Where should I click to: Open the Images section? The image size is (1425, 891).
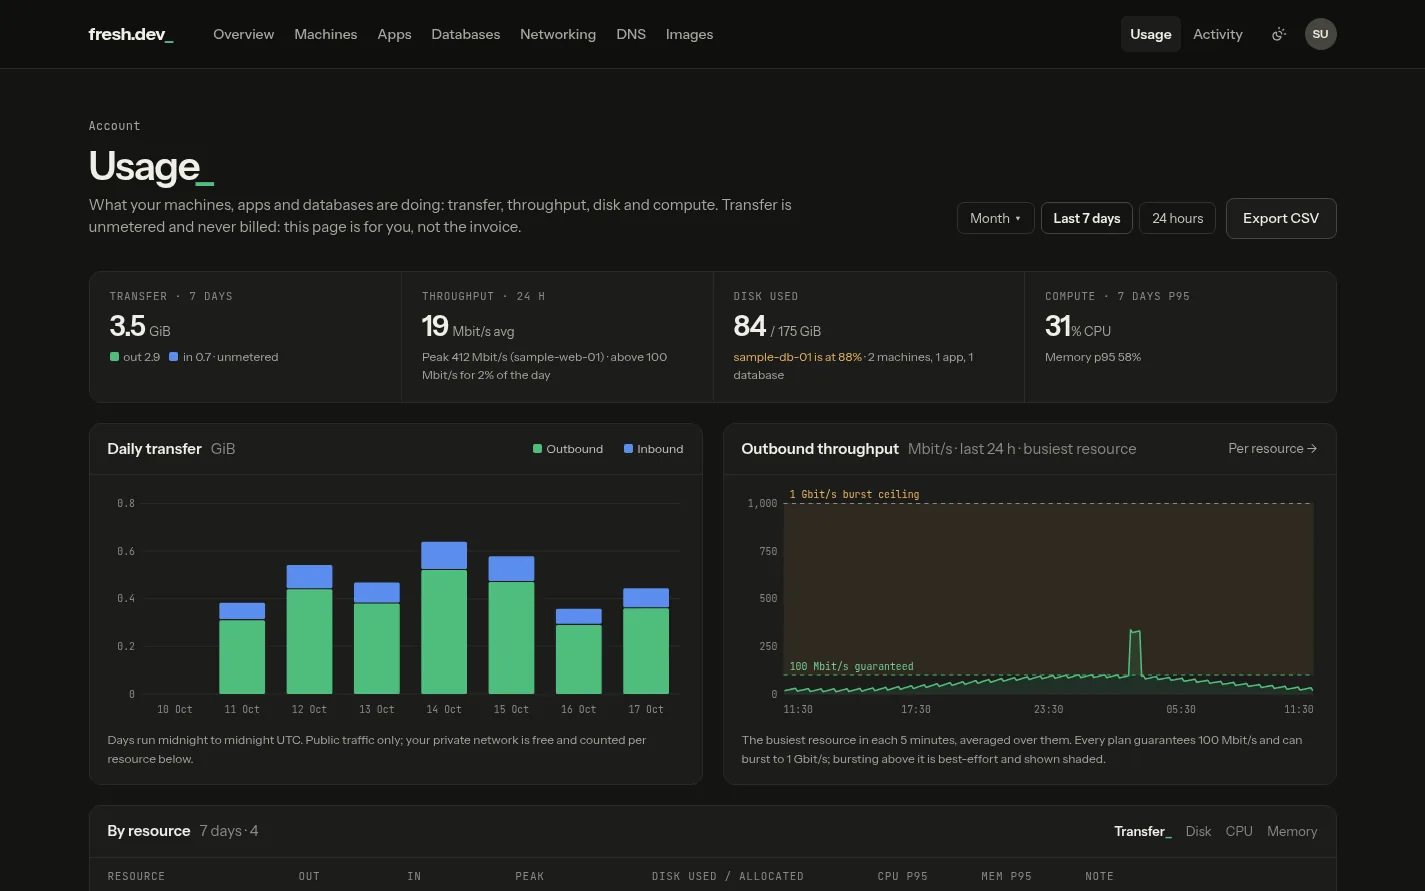point(689,34)
